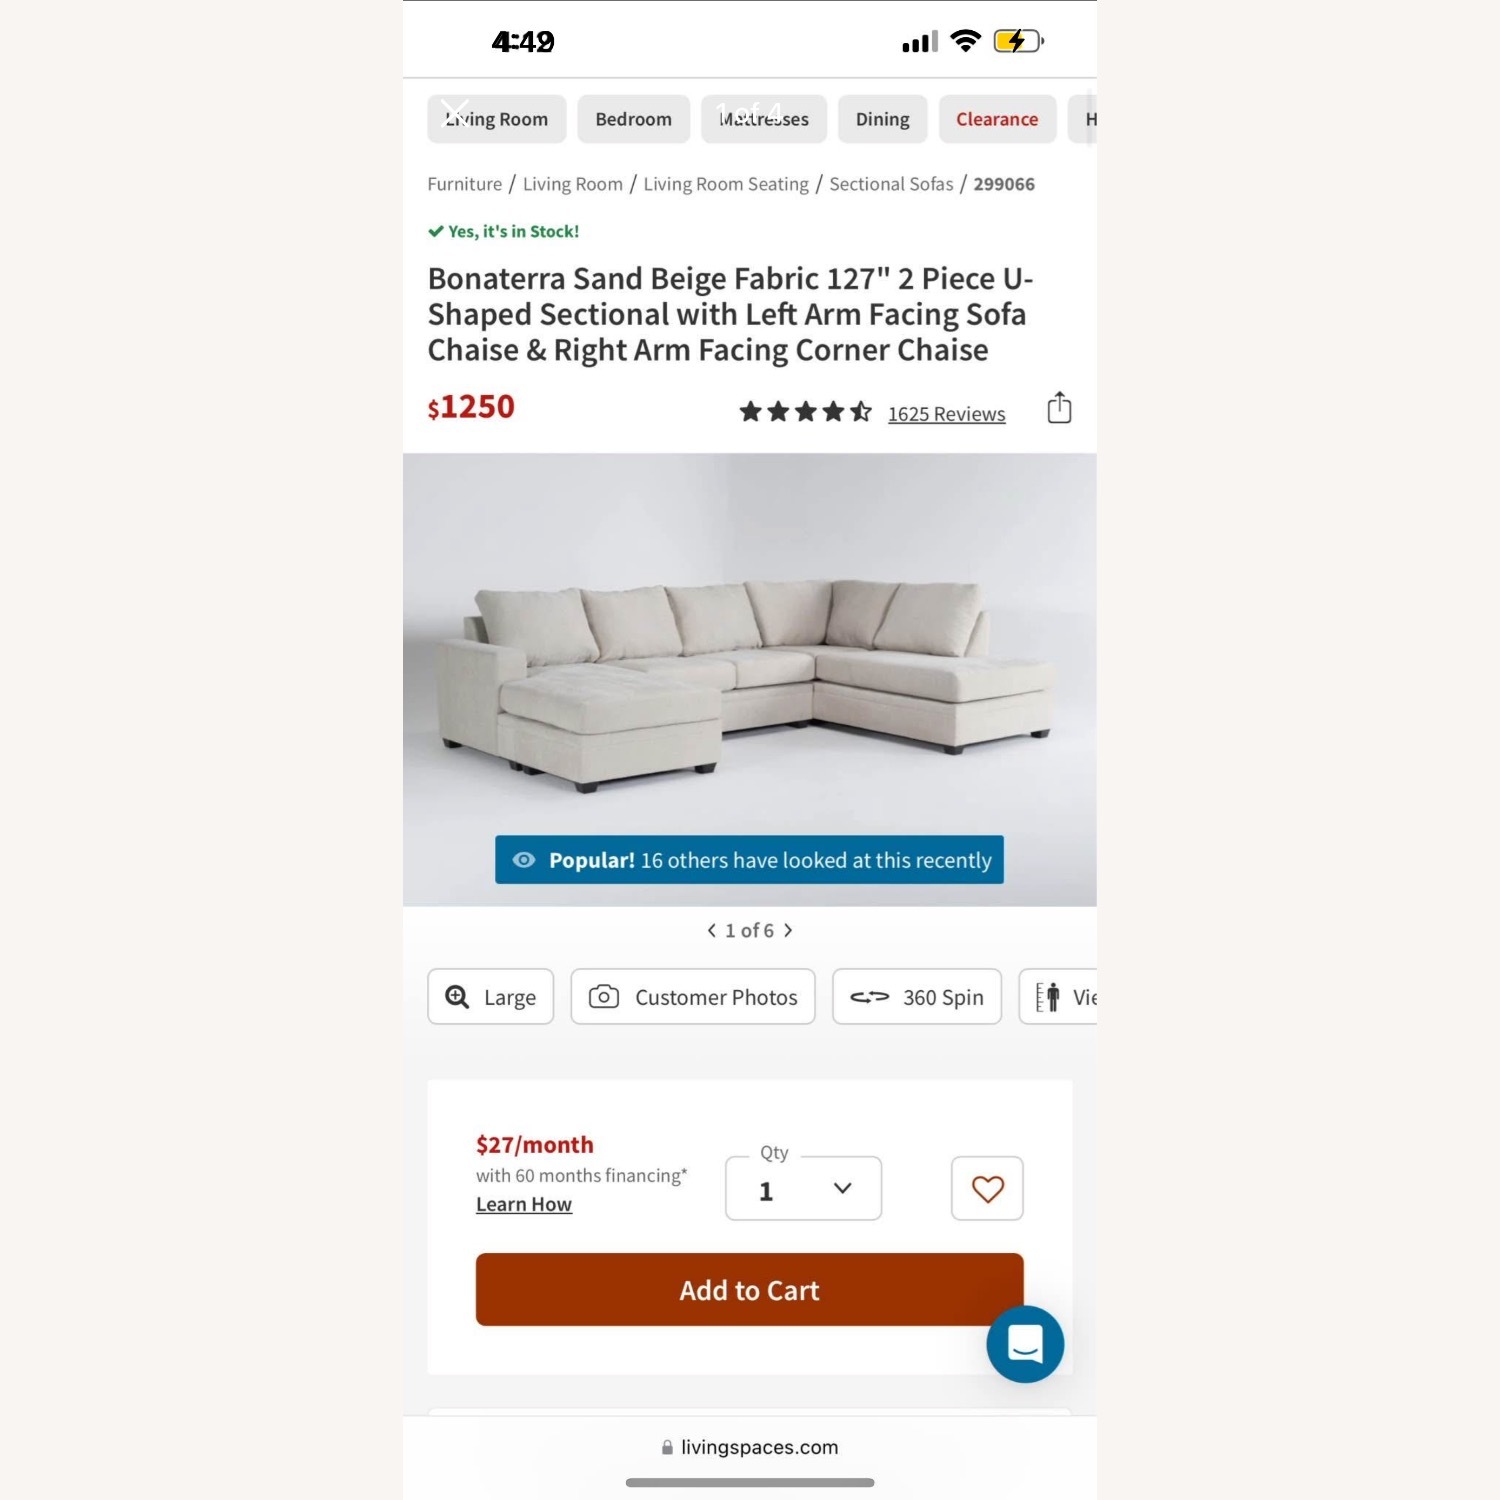Open the Dining category tab
The height and width of the screenshot is (1500, 1500).
pyautogui.click(x=883, y=120)
